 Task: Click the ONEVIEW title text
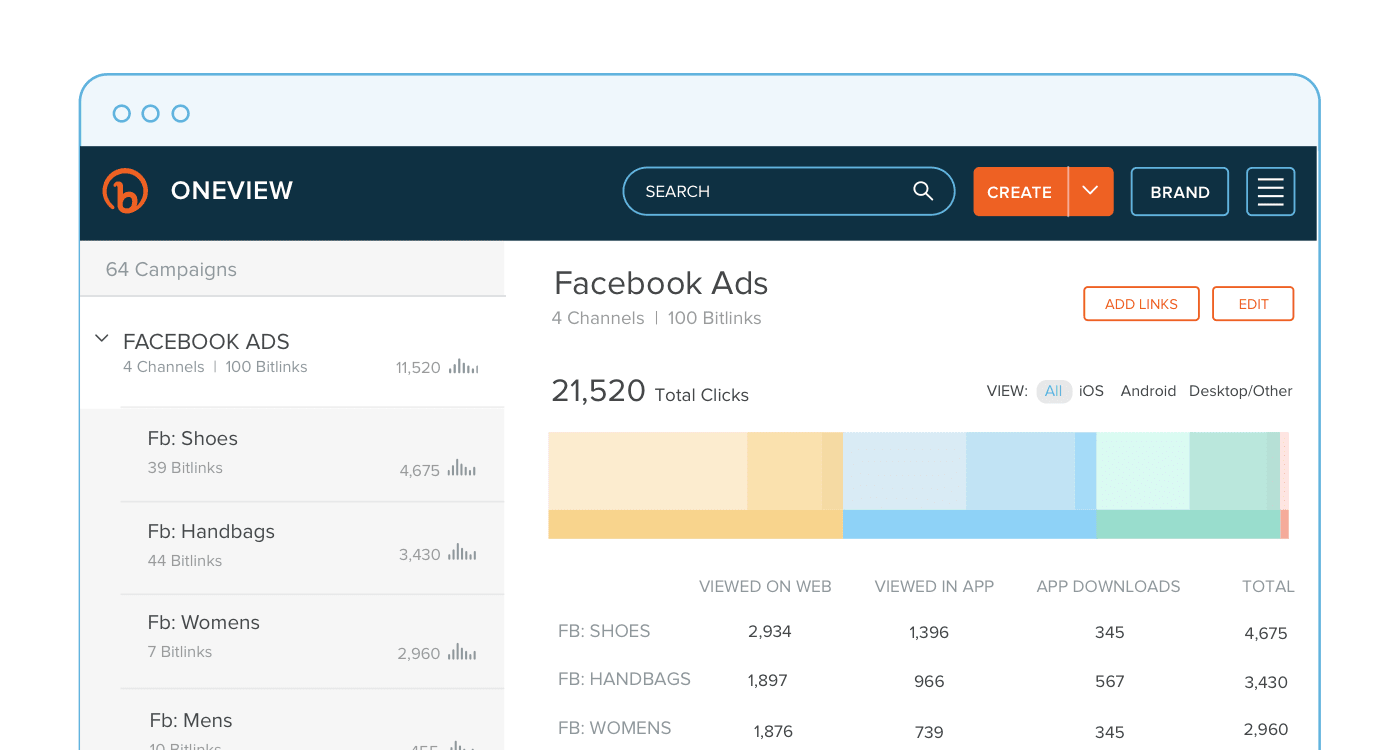click(232, 191)
